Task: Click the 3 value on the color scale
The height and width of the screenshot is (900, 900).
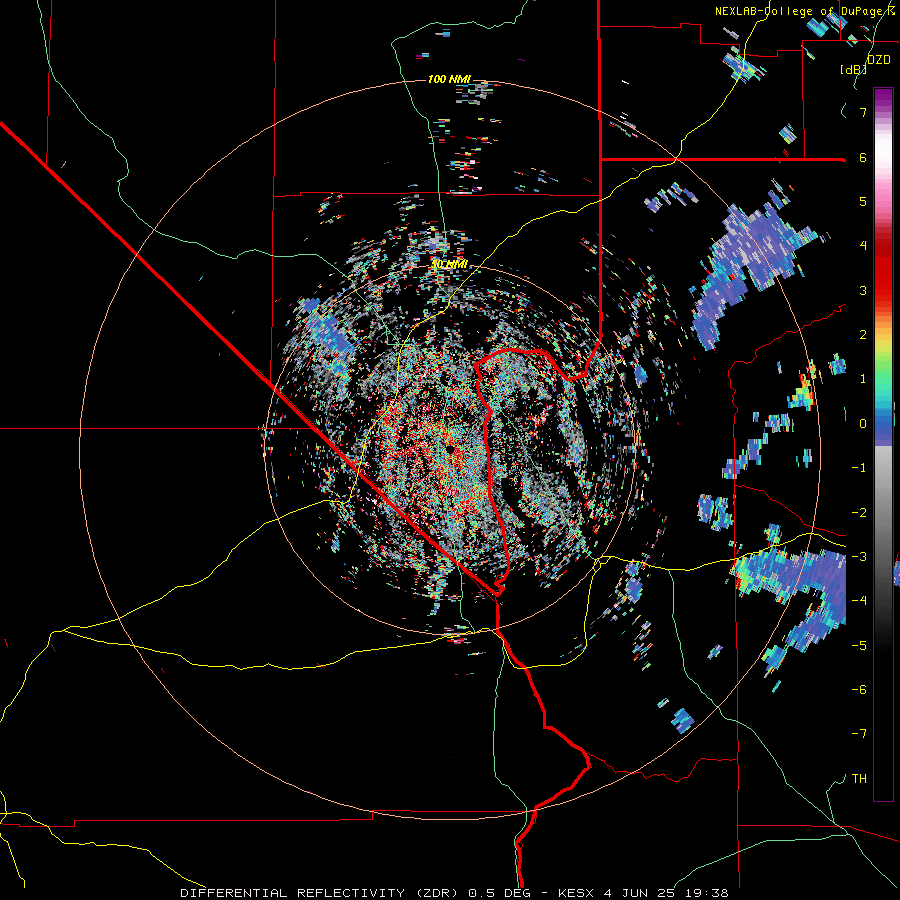Action: click(x=863, y=290)
